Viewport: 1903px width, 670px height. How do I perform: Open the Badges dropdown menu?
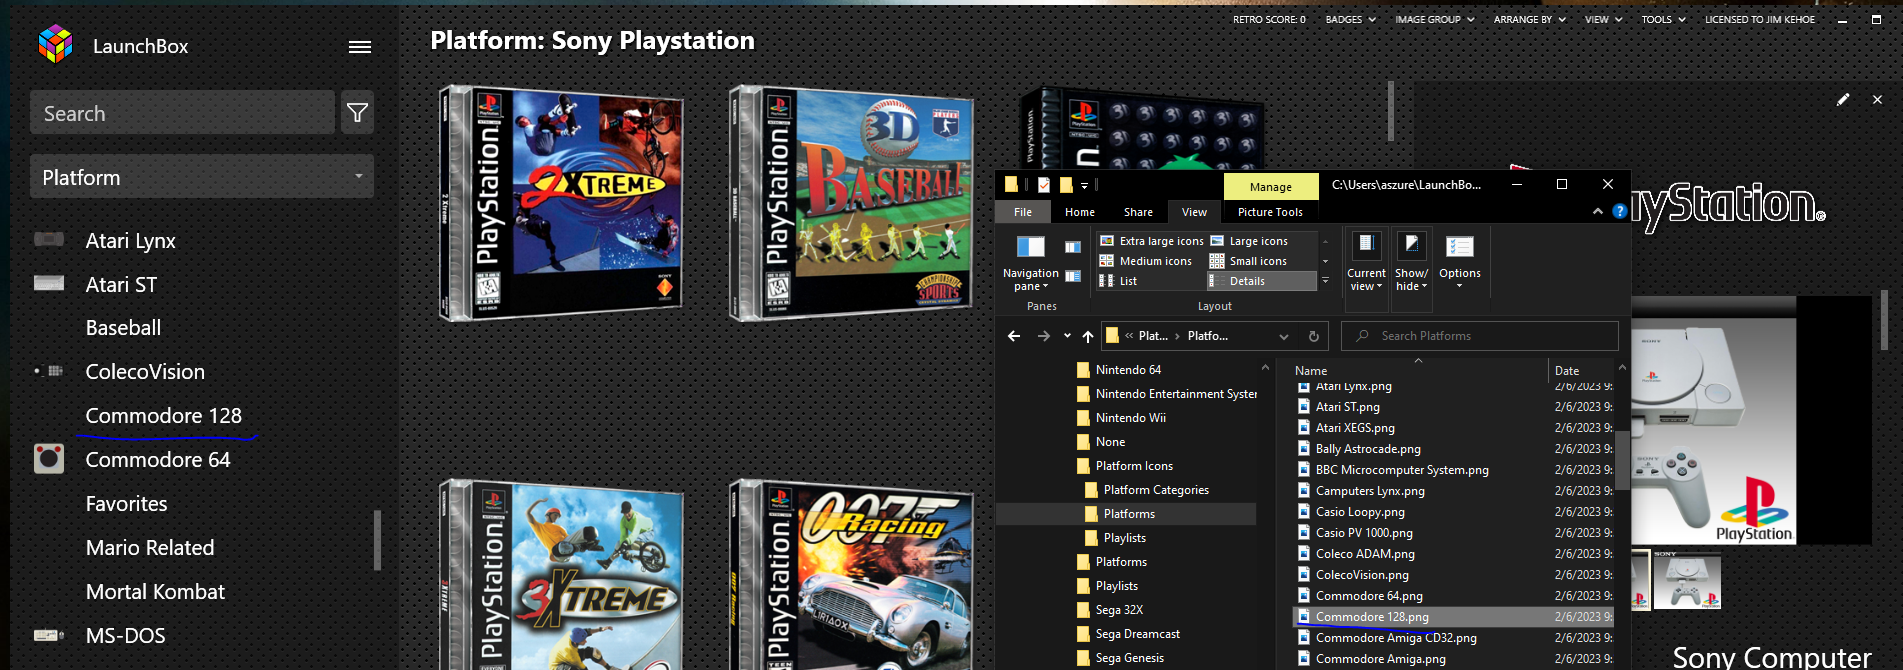1351,19
